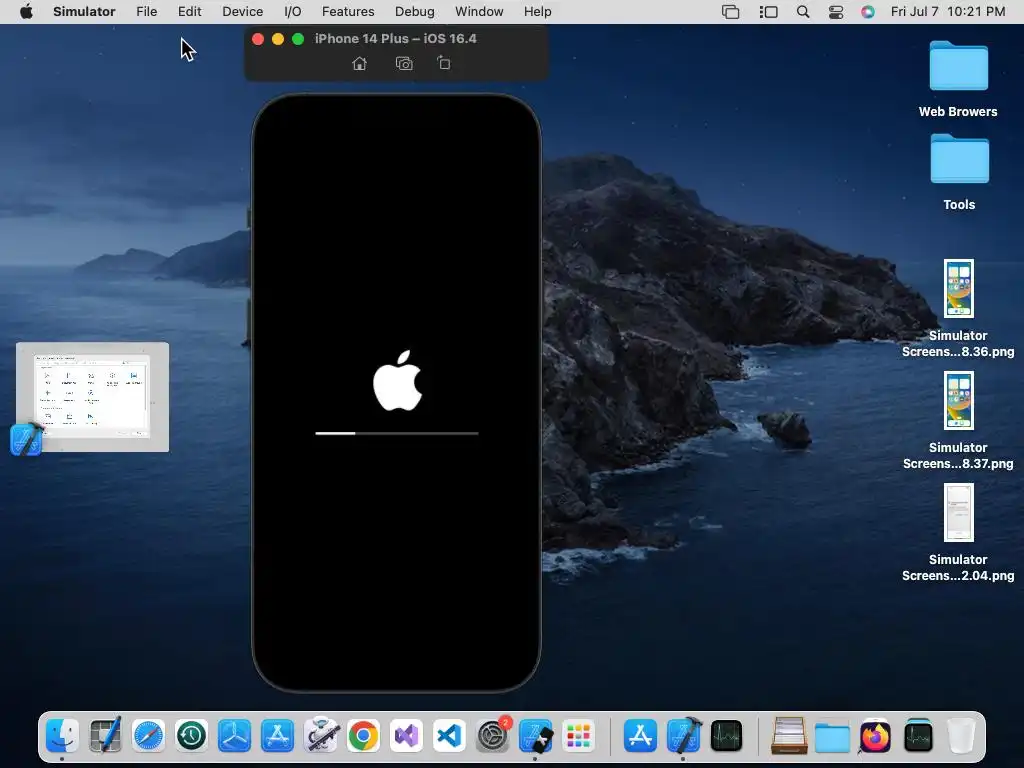
Task: Open the App Store icon beside Xcode hammer
Action: 640,736
